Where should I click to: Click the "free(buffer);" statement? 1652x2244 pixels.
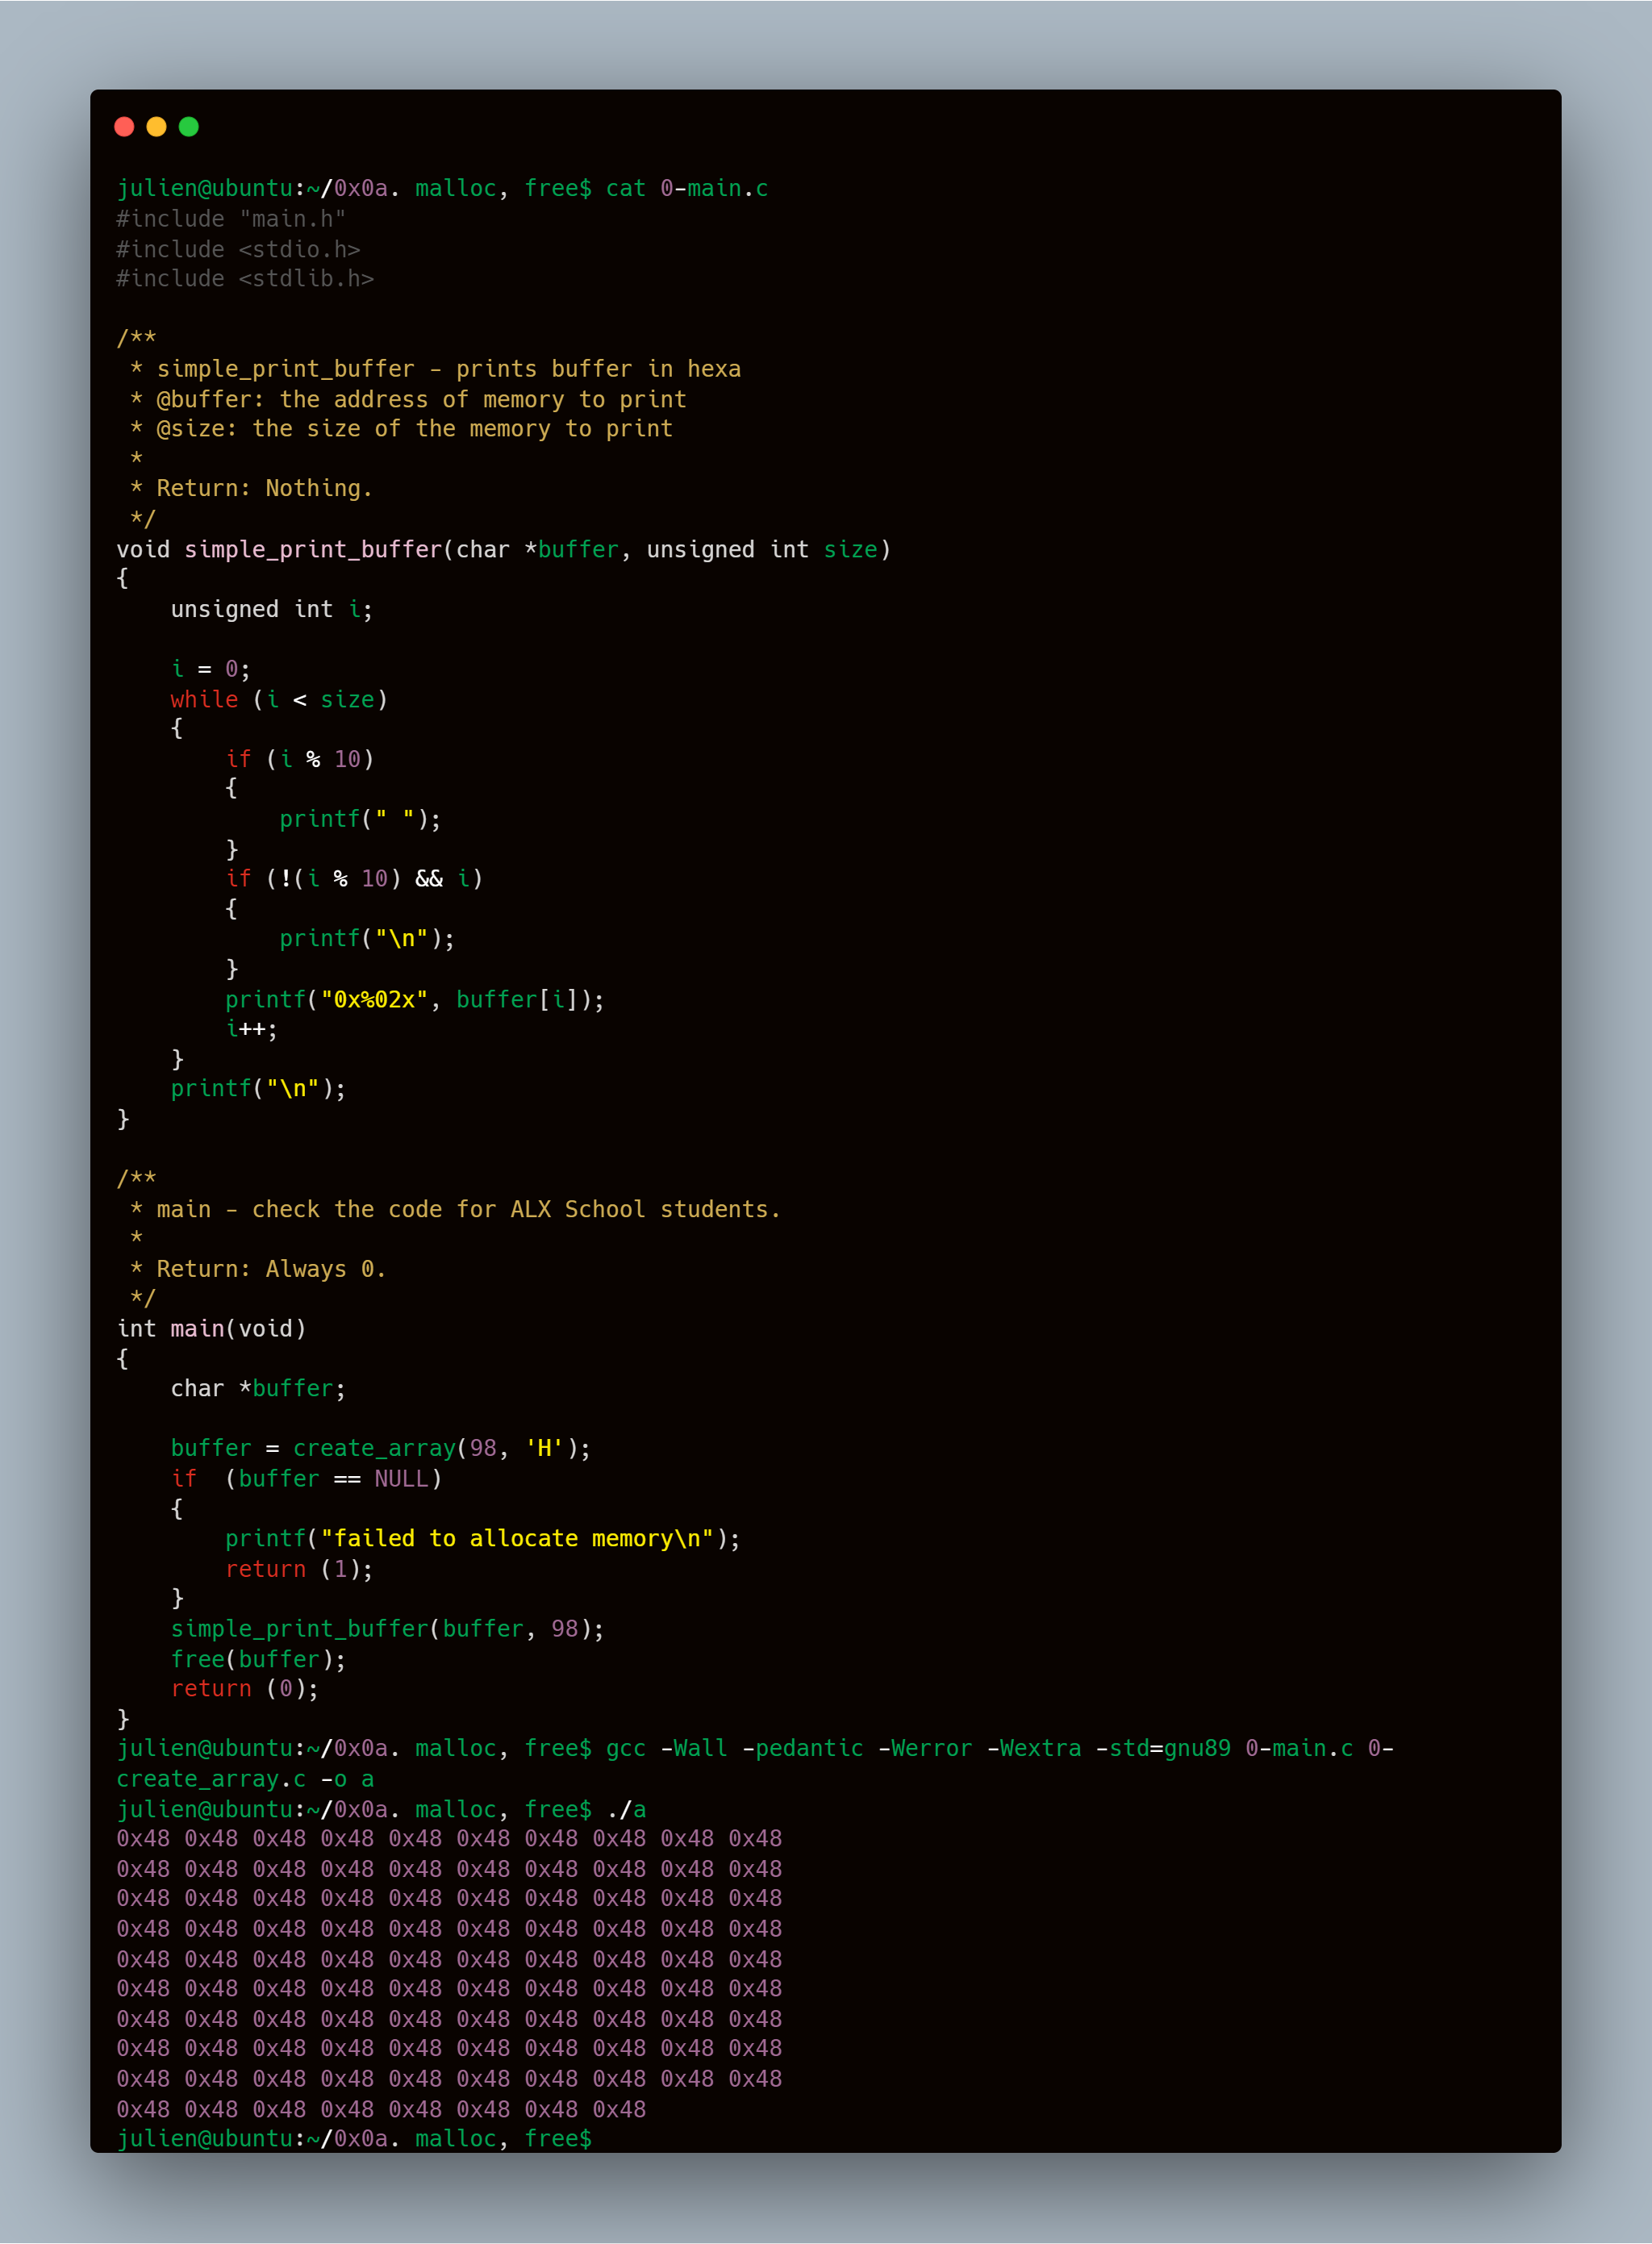(x=258, y=1659)
